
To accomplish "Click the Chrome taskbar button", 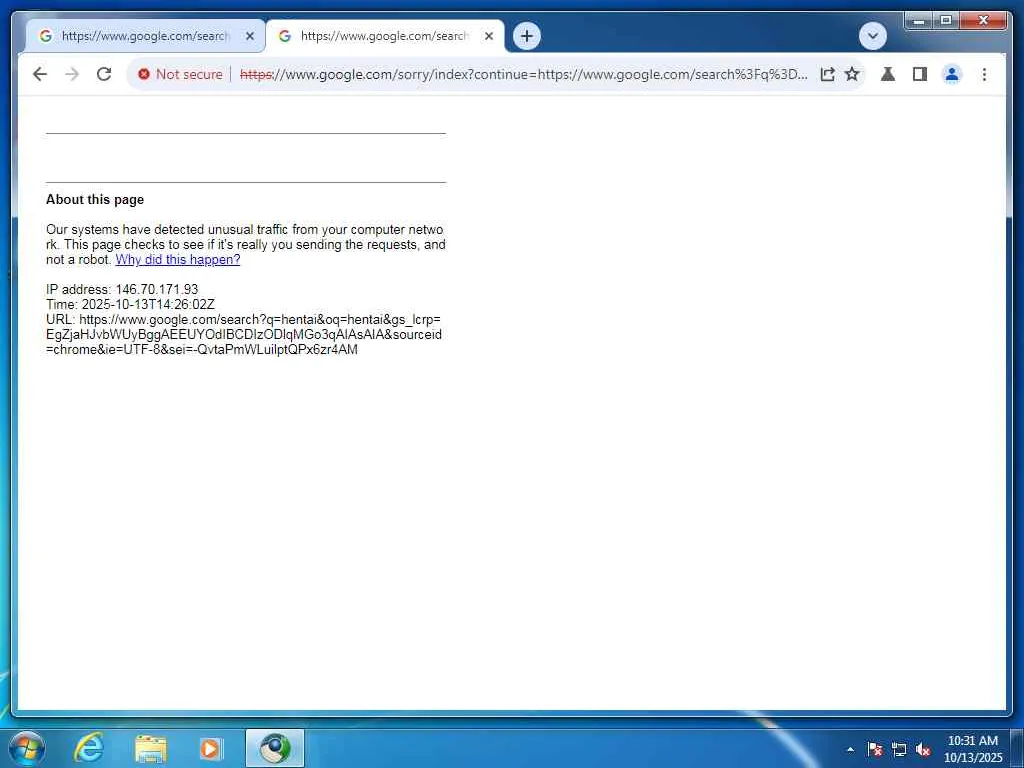I will 275,748.
